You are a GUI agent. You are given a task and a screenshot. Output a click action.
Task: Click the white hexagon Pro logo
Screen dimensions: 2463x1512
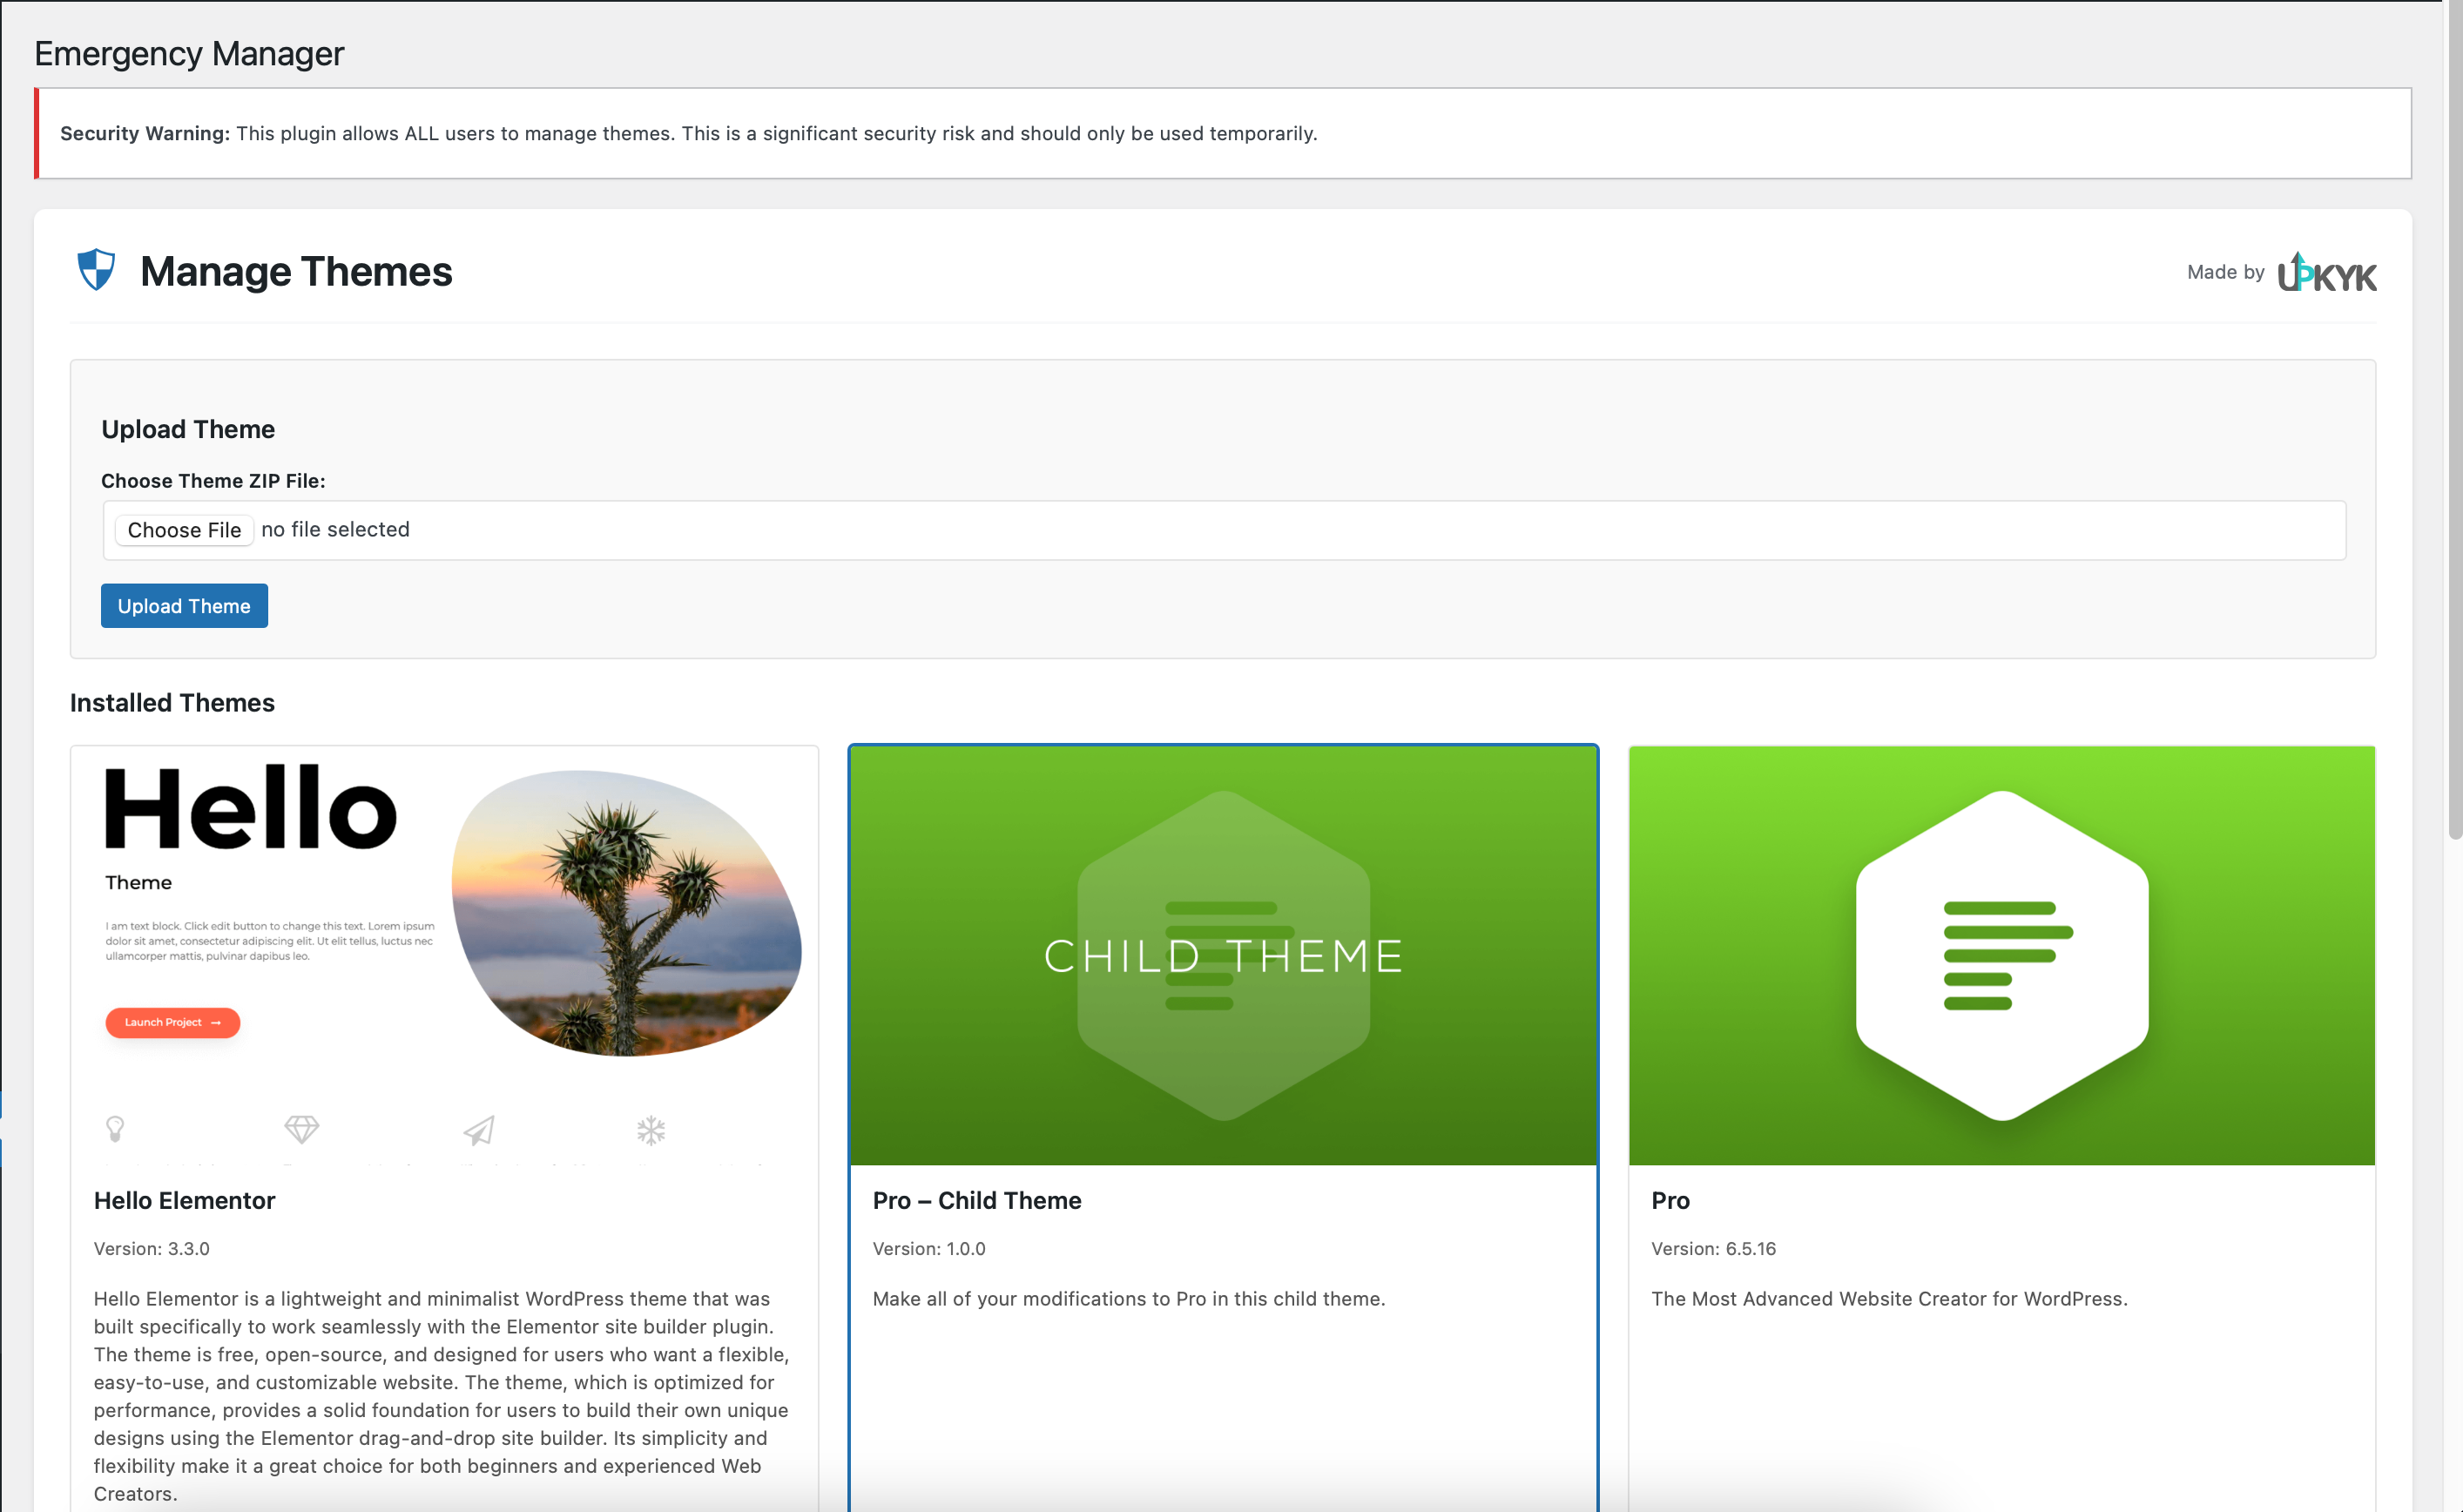(2001, 955)
